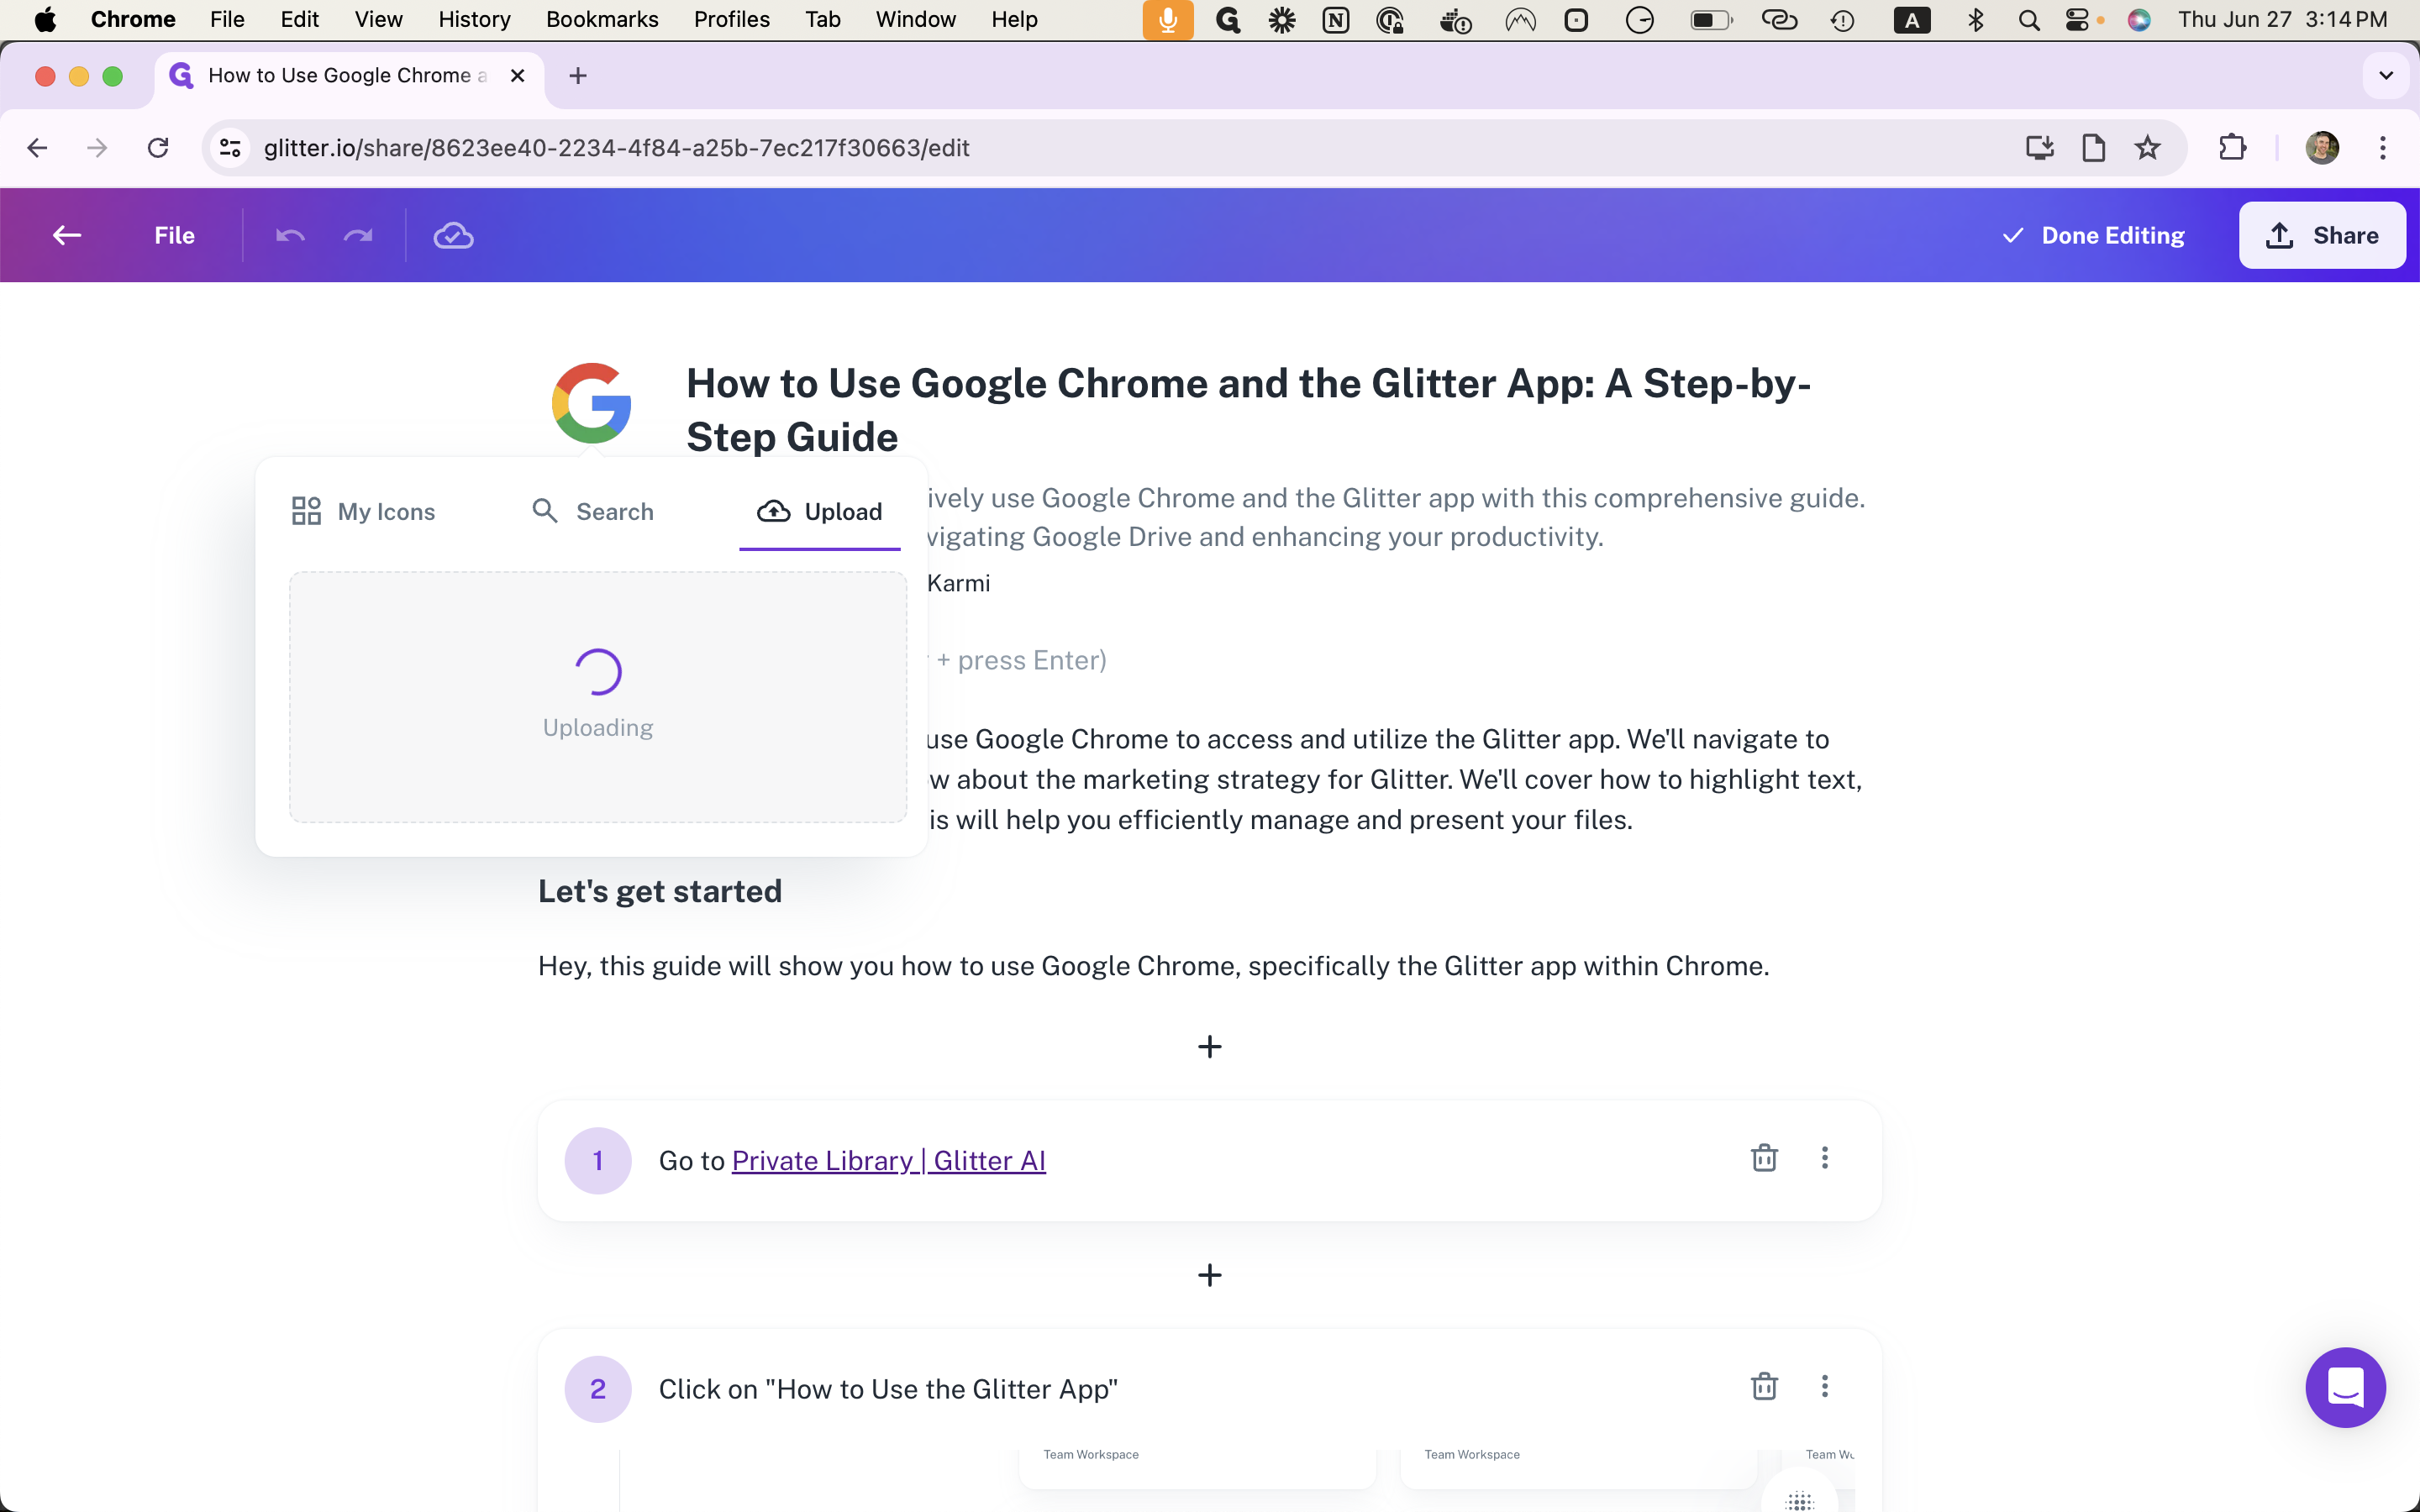Image resolution: width=2420 pixels, height=1512 pixels.
Task: Click the browser back button
Action: [37, 148]
